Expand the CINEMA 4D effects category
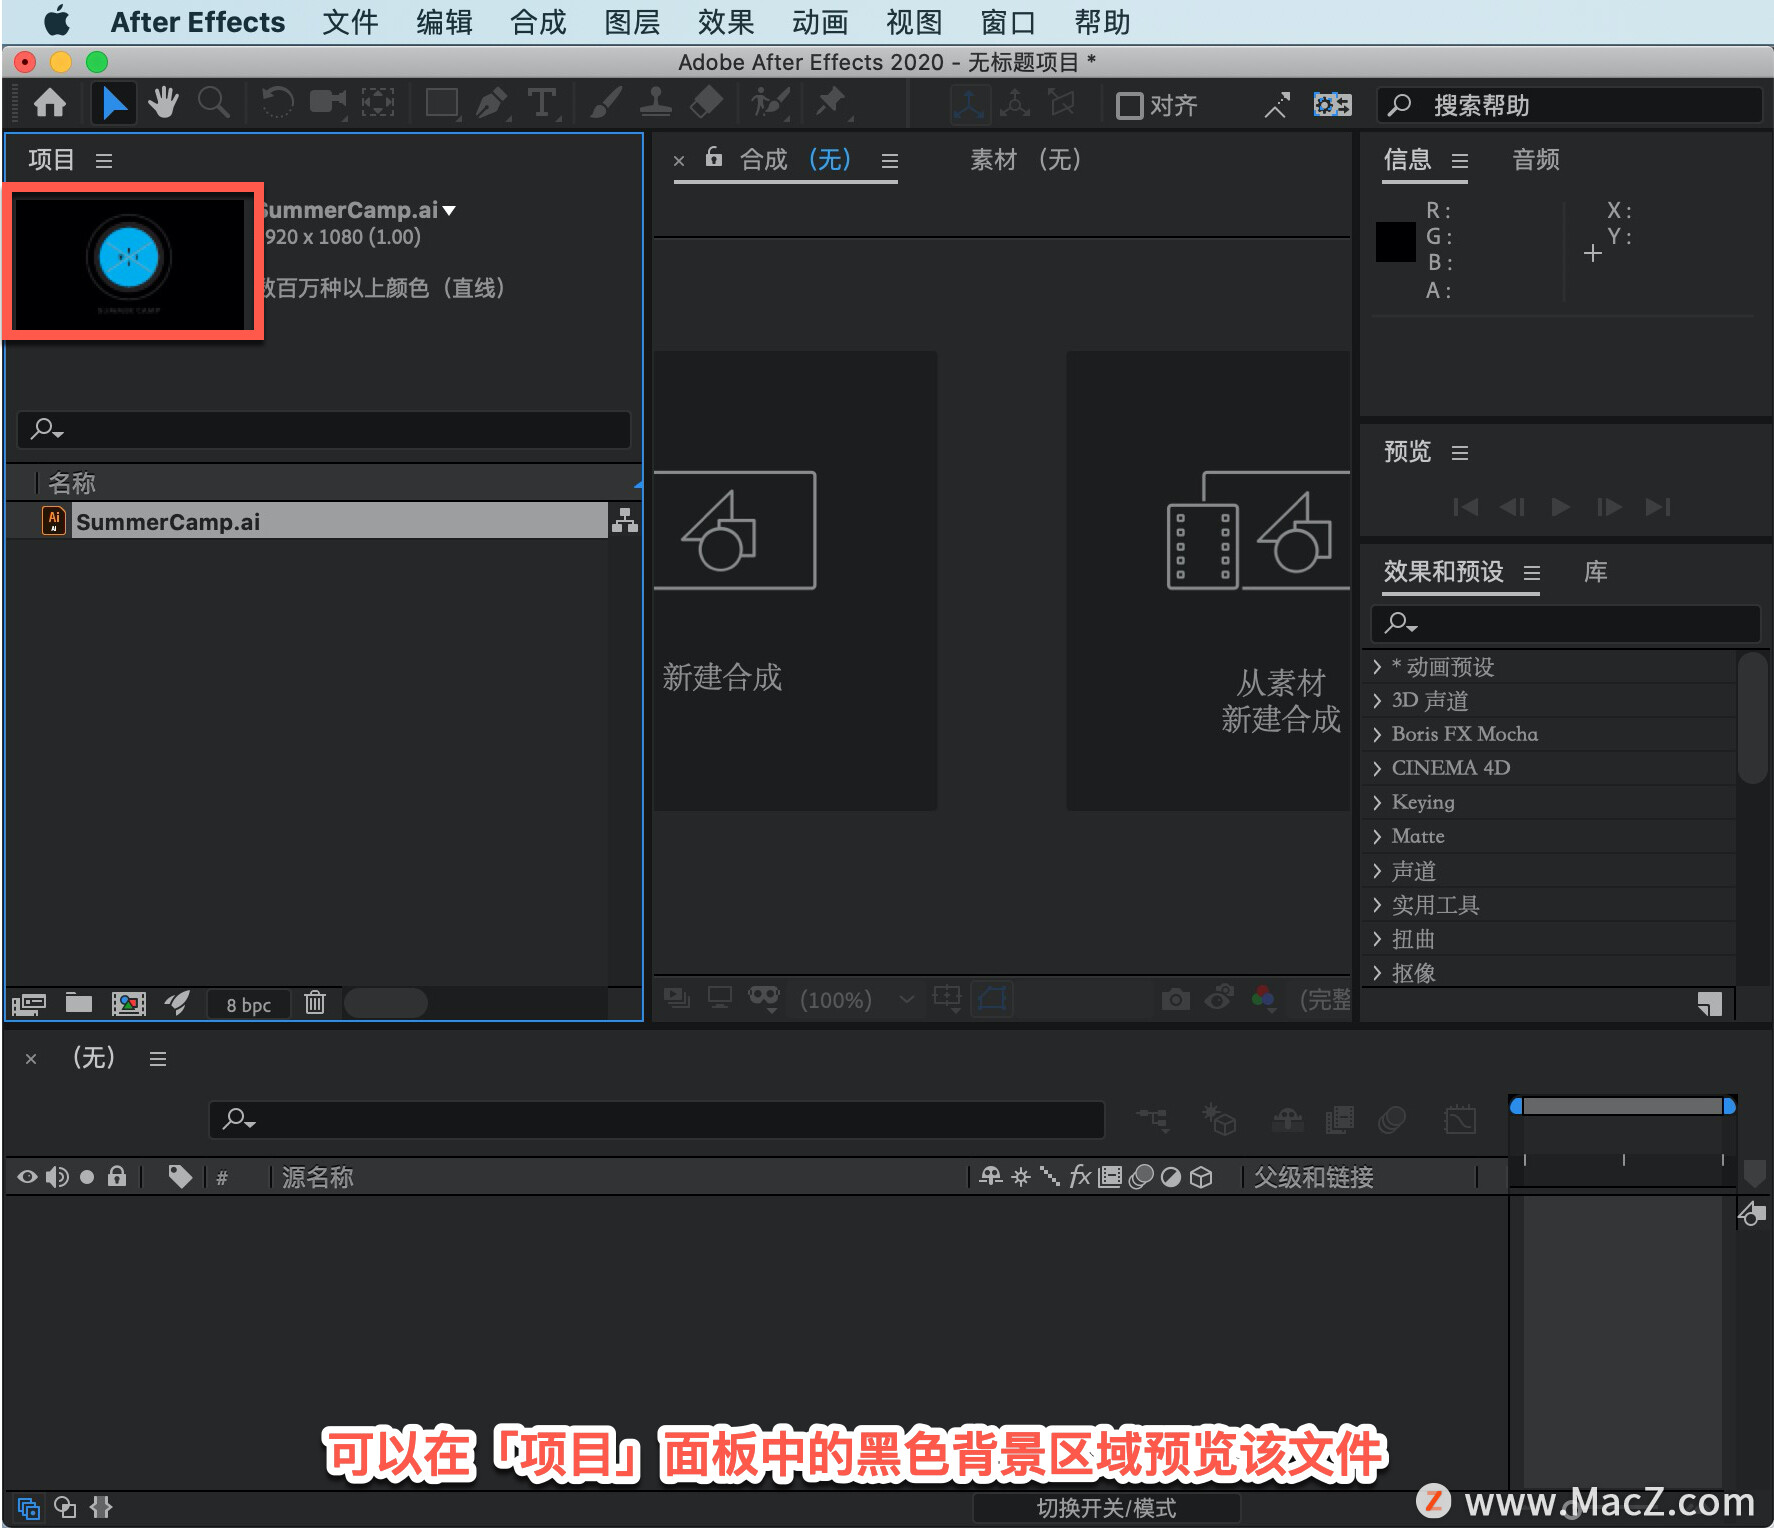 1377,768
